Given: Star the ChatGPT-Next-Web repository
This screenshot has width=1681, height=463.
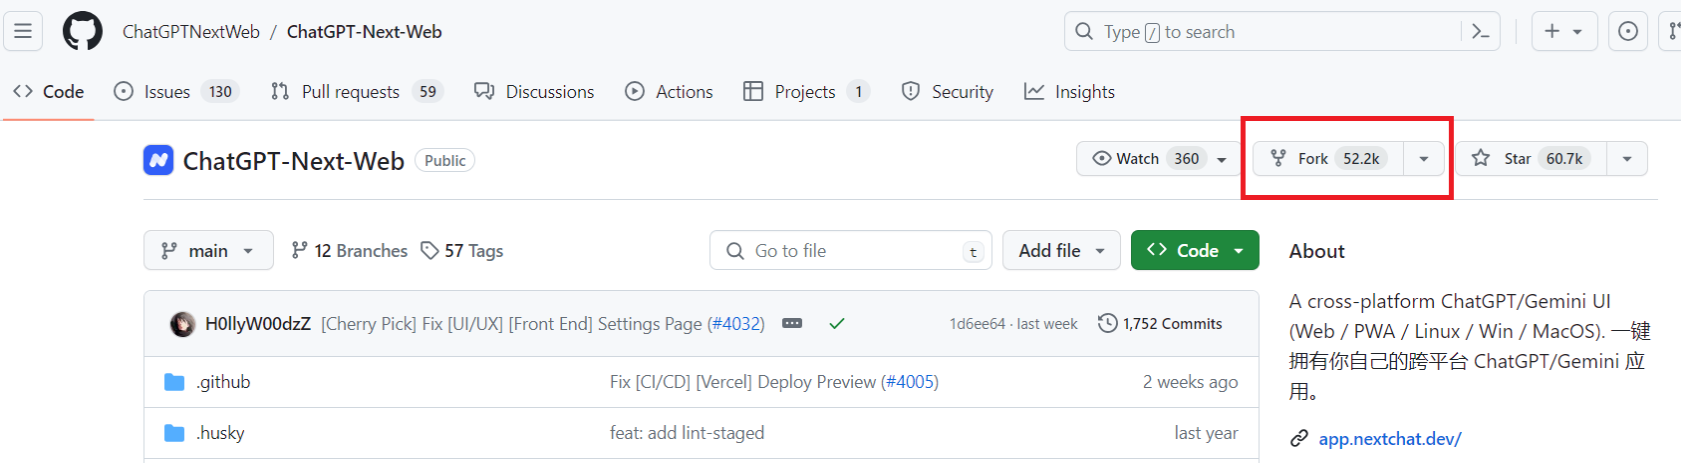Looking at the screenshot, I should click(x=1530, y=159).
